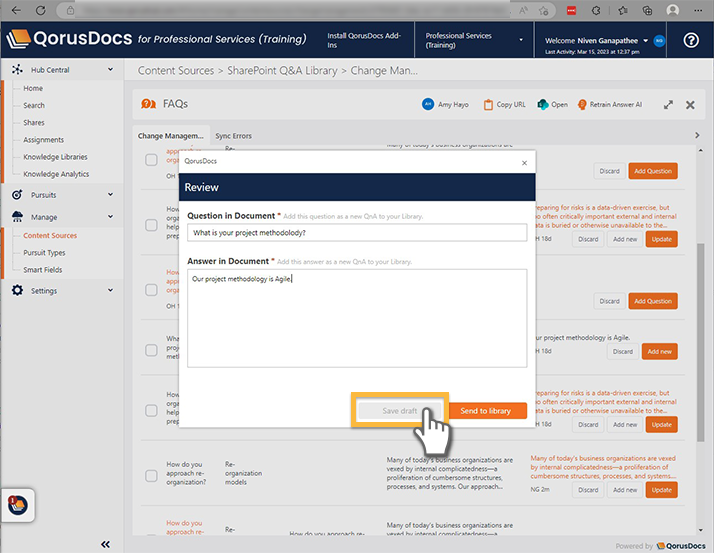Close the Review dialog with X
Screen dimensions: 714x553
point(524,163)
